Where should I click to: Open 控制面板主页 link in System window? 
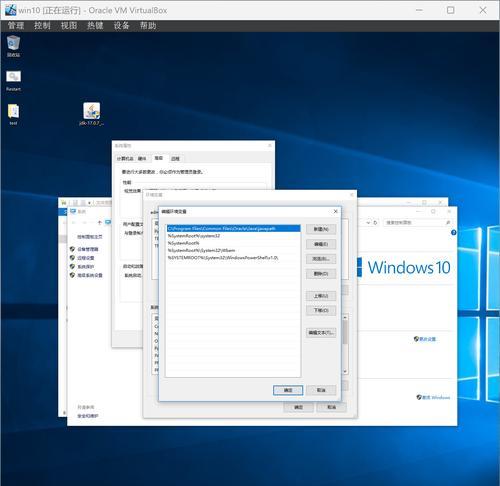click(x=90, y=237)
